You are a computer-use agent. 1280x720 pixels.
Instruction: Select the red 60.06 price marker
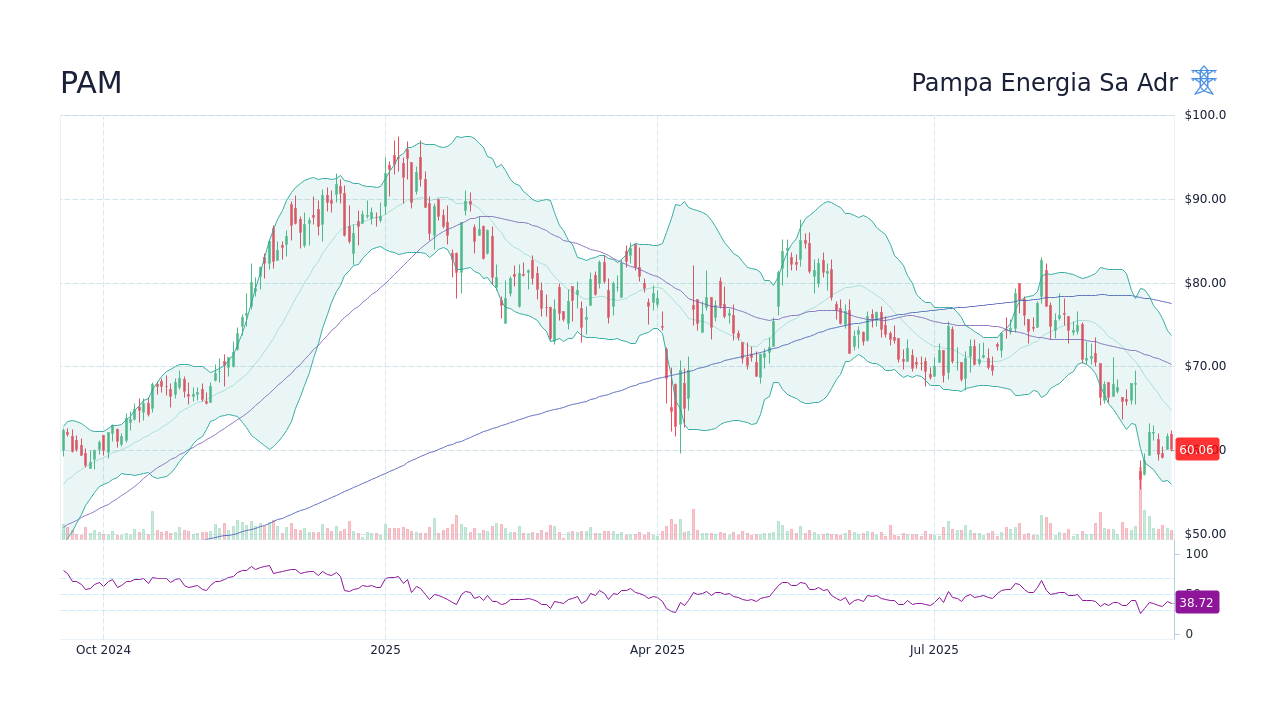pyautogui.click(x=1196, y=450)
